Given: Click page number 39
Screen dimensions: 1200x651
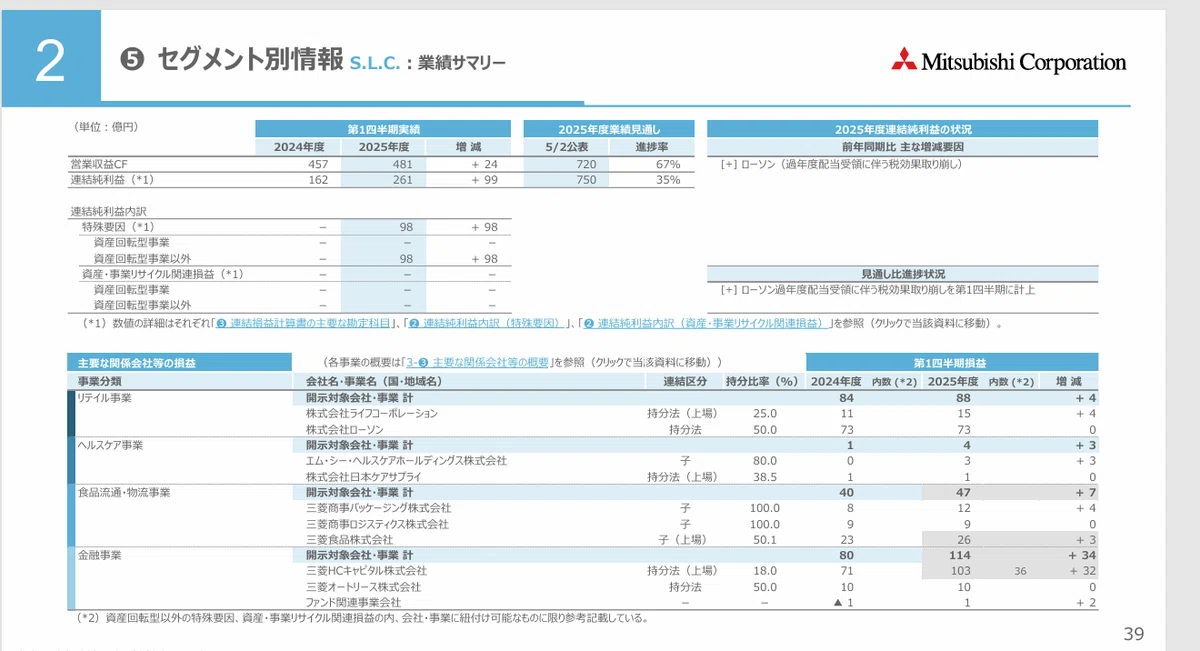Looking at the screenshot, I should coord(1134,634).
